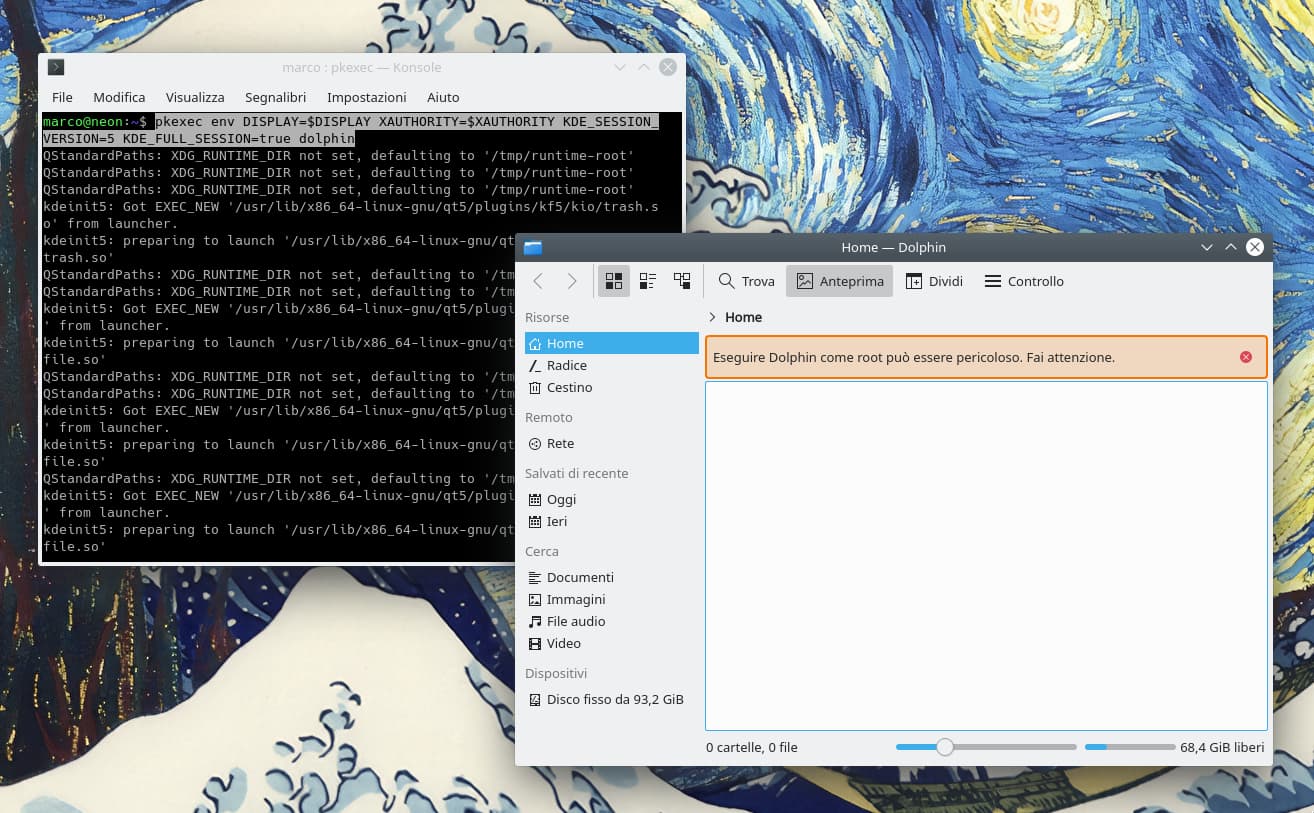Toggle the Anteprima preview button
Viewport: 1314px width, 813px height.
(840, 281)
